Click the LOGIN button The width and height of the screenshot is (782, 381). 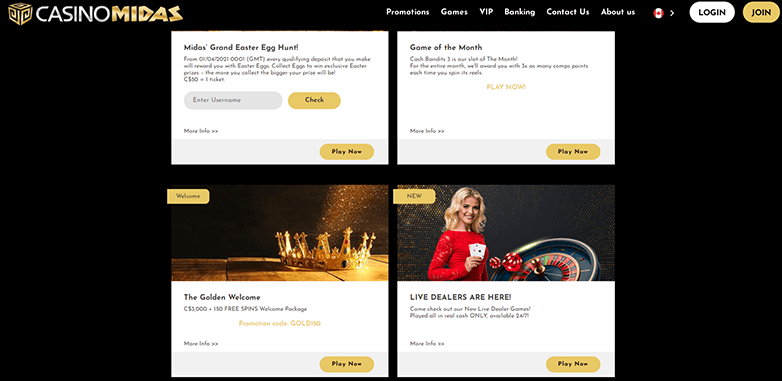pyautogui.click(x=712, y=12)
